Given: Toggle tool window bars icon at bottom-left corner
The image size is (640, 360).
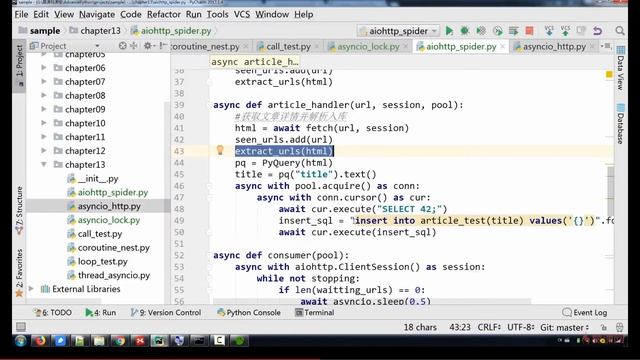Looking at the screenshot, I should (x=21, y=327).
